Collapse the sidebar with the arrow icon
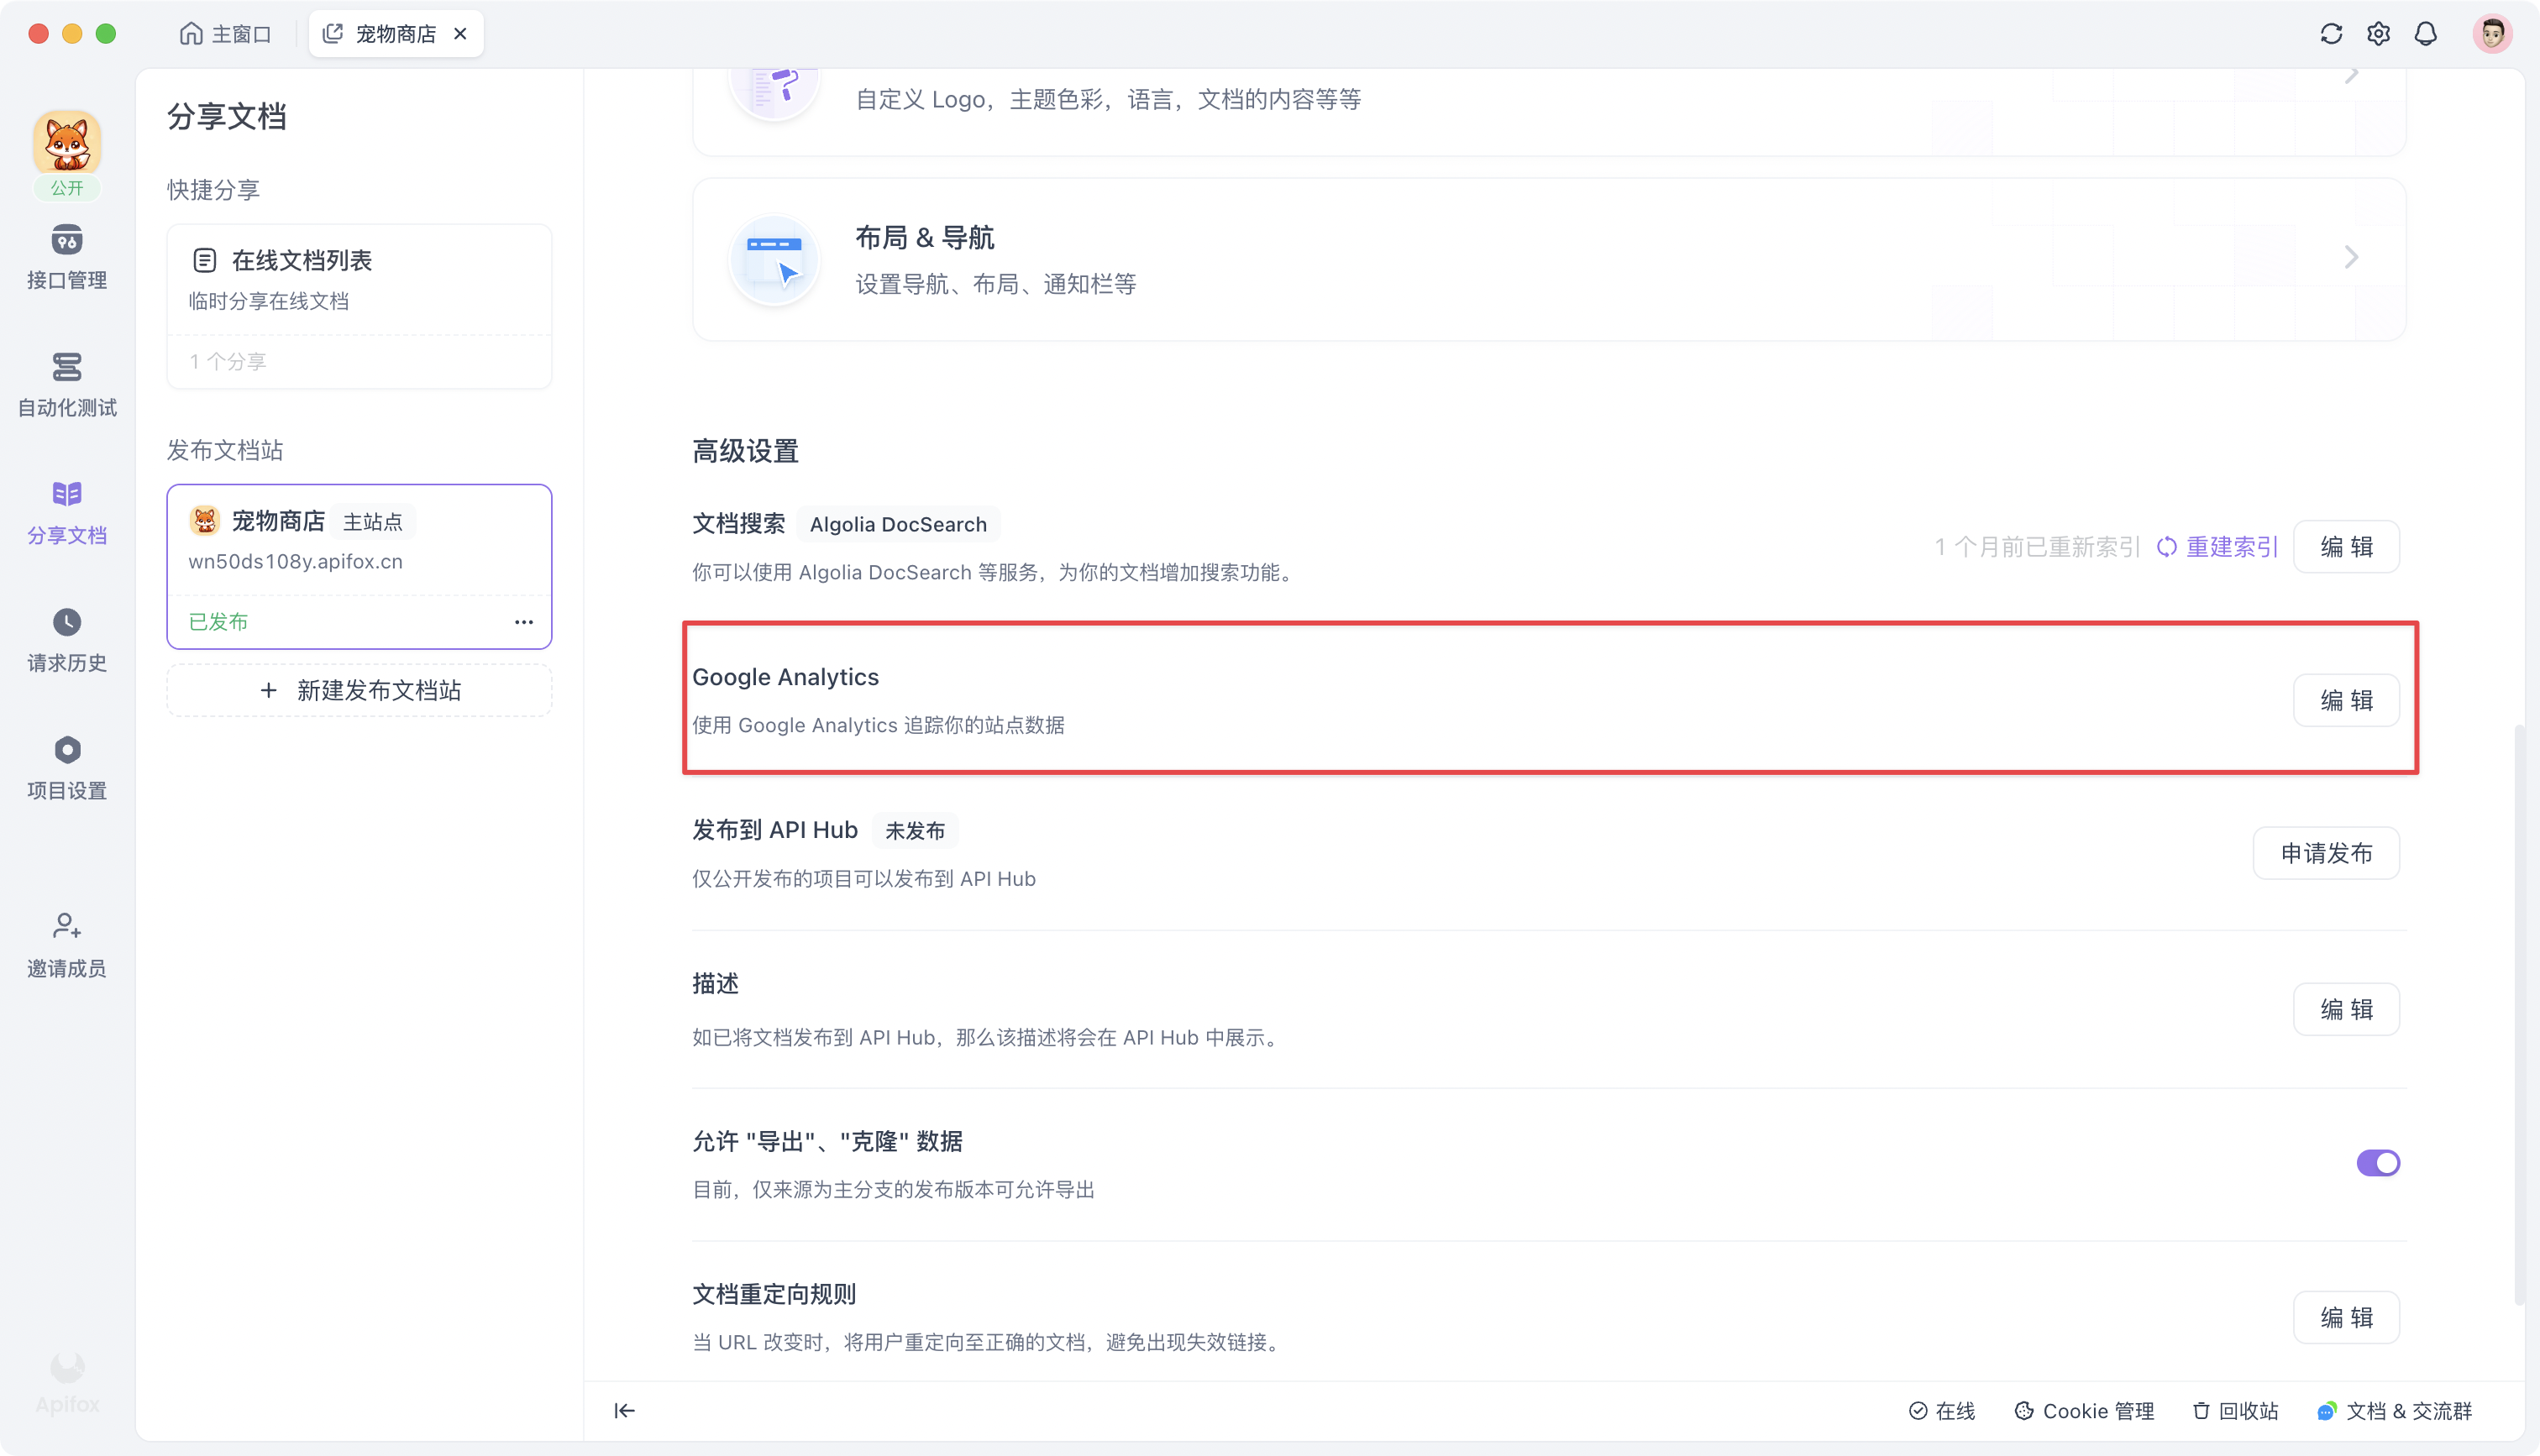The width and height of the screenshot is (2540, 1456). click(x=623, y=1410)
